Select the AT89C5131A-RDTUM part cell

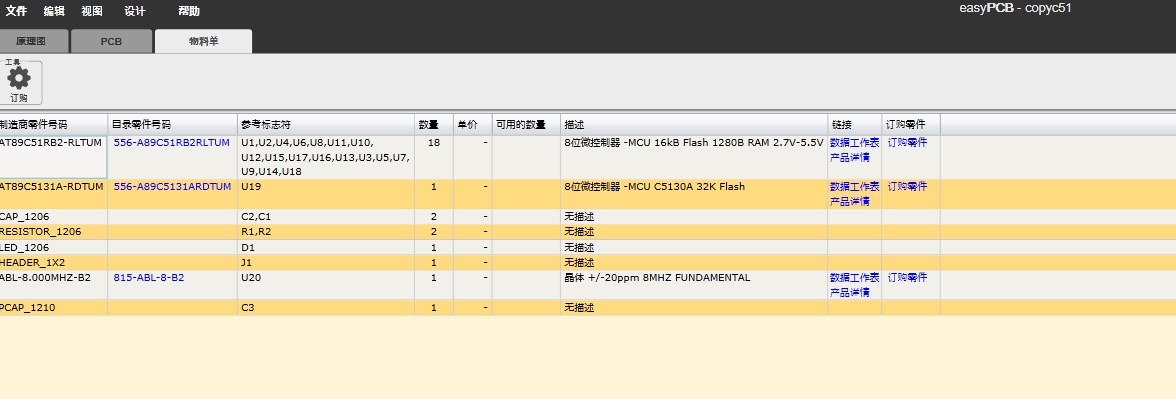53,194
